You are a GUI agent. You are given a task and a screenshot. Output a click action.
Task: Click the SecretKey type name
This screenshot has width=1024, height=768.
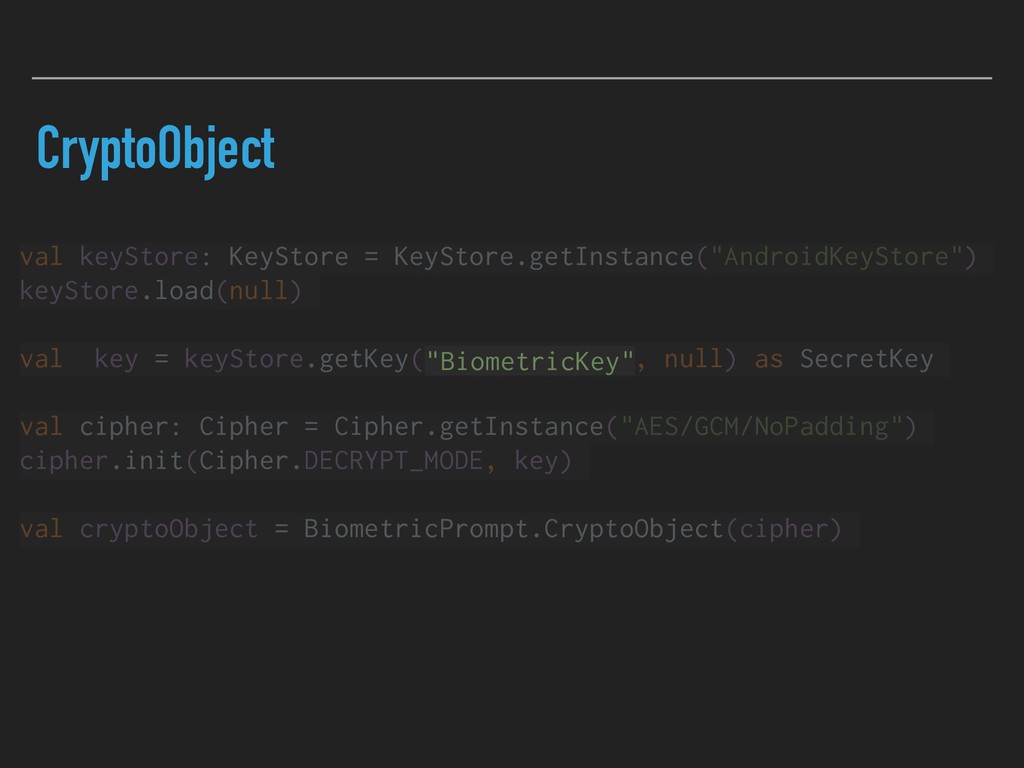(x=866, y=359)
